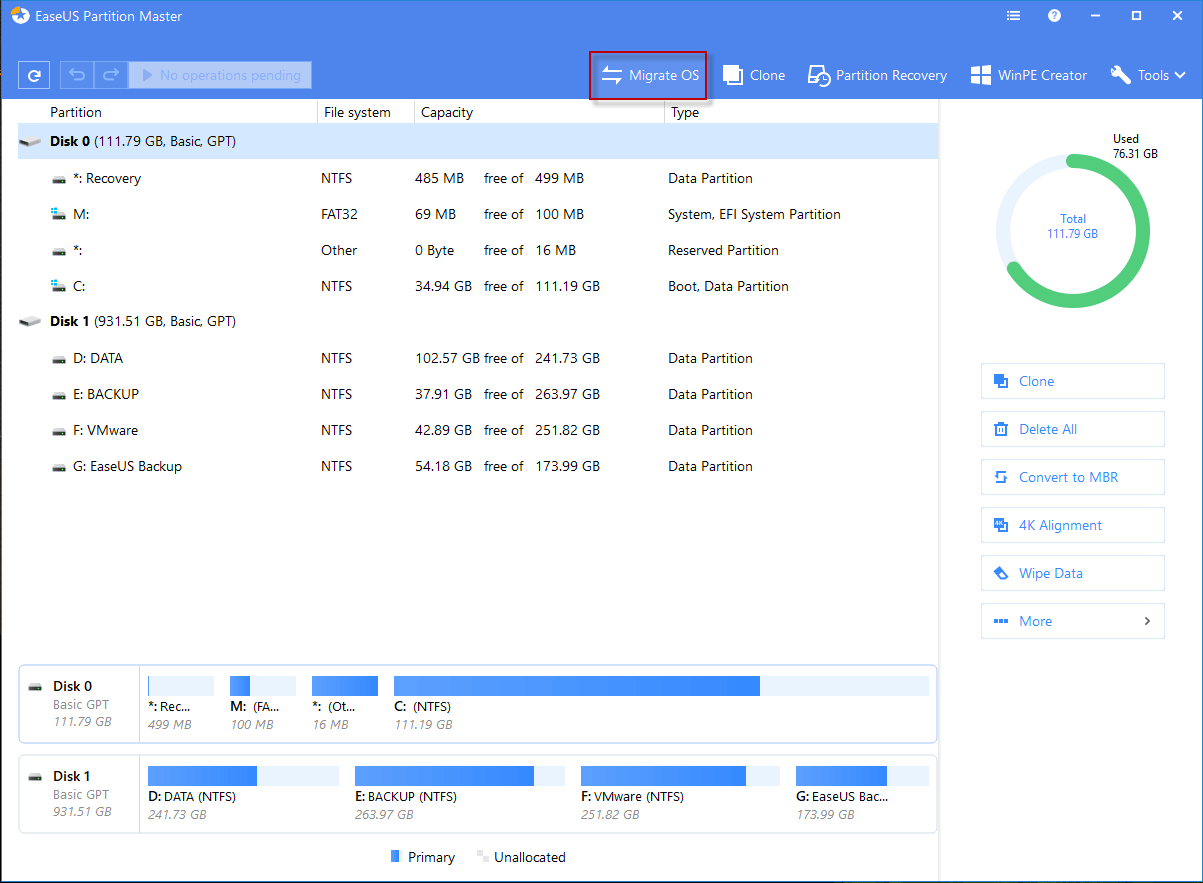Click the eraser icon beside Wipe Data
Screen dimensions: 1203x883
click(1000, 573)
